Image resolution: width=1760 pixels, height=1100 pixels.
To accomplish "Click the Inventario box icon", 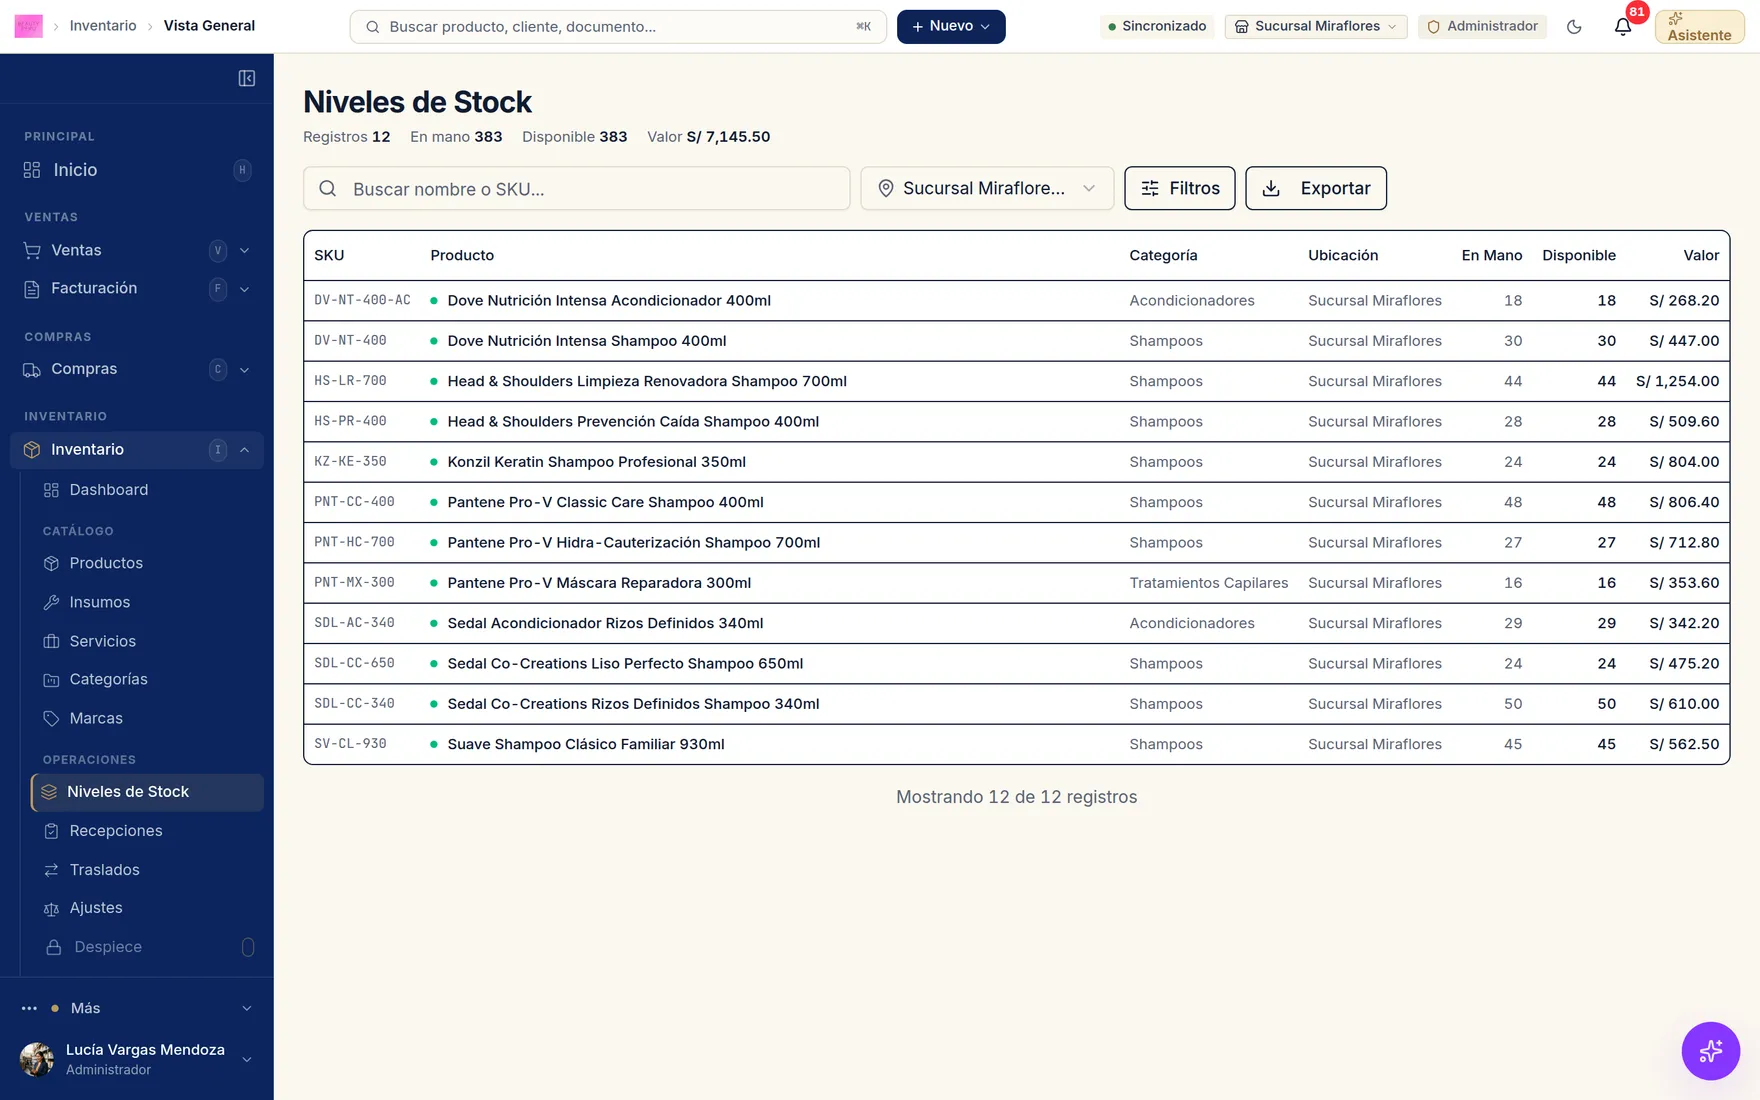I will [32, 450].
